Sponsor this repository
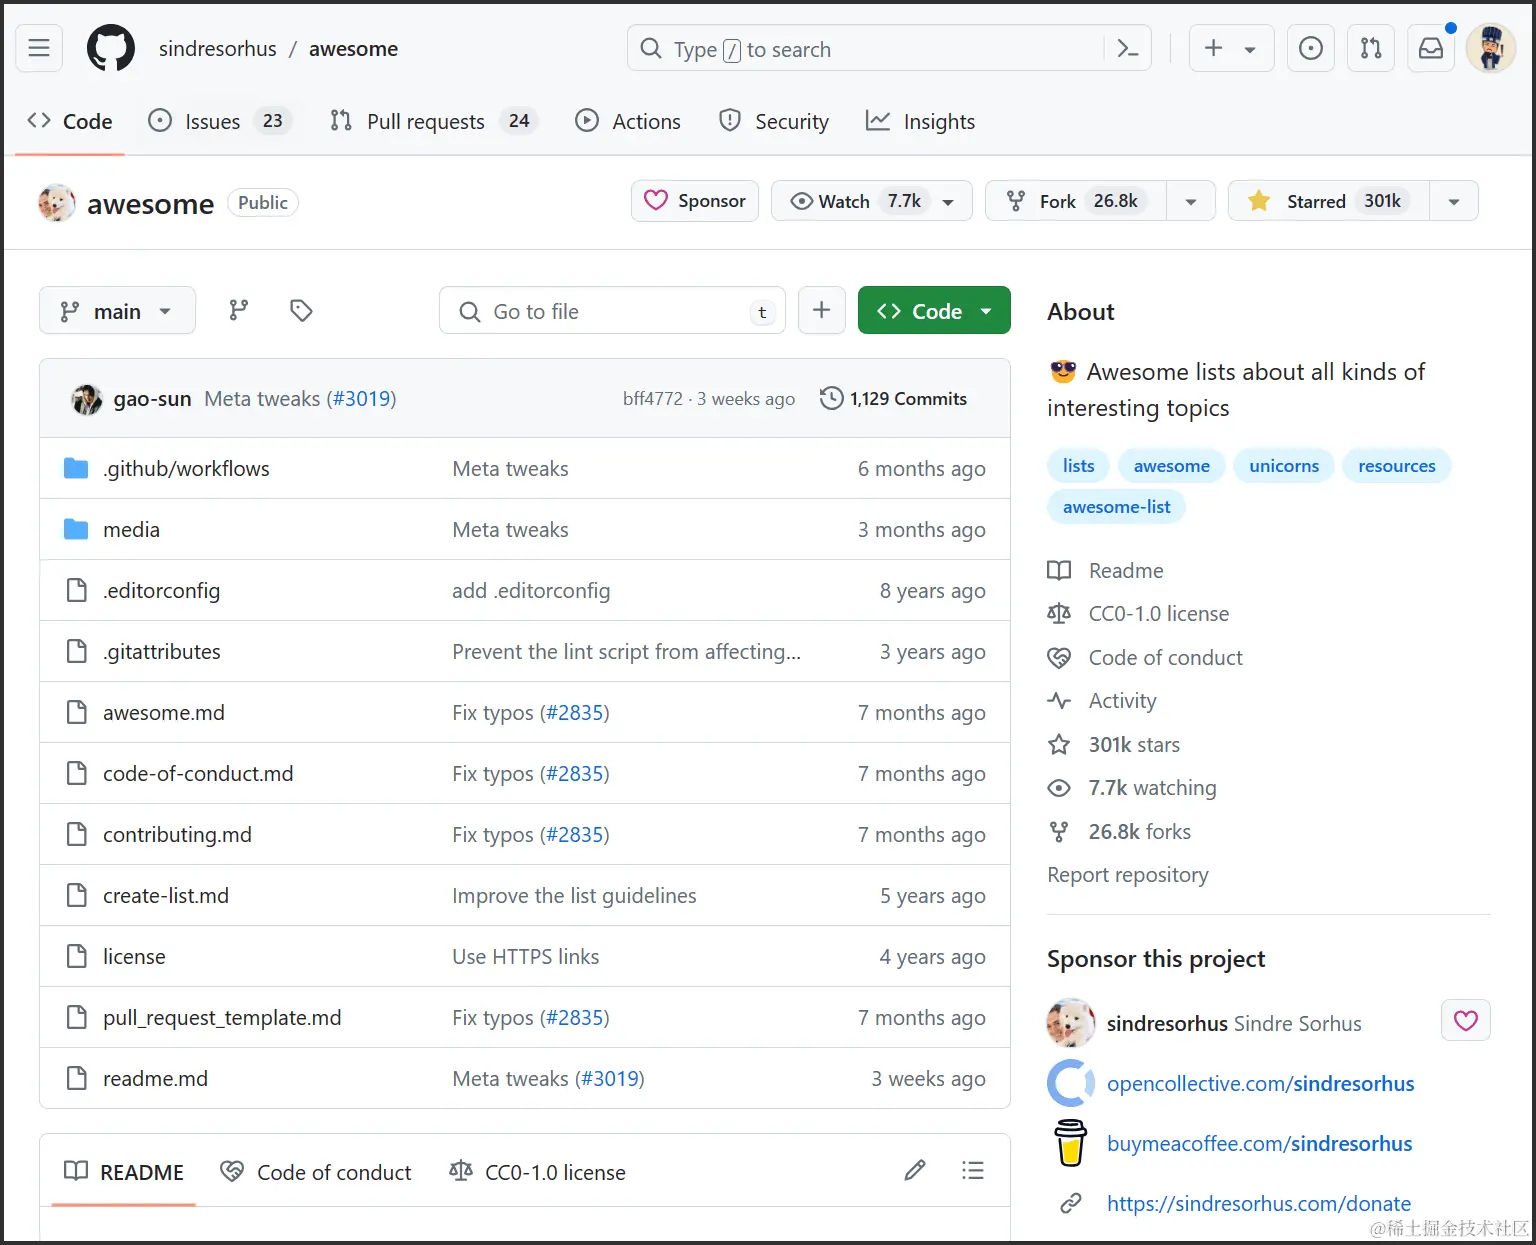 695,201
